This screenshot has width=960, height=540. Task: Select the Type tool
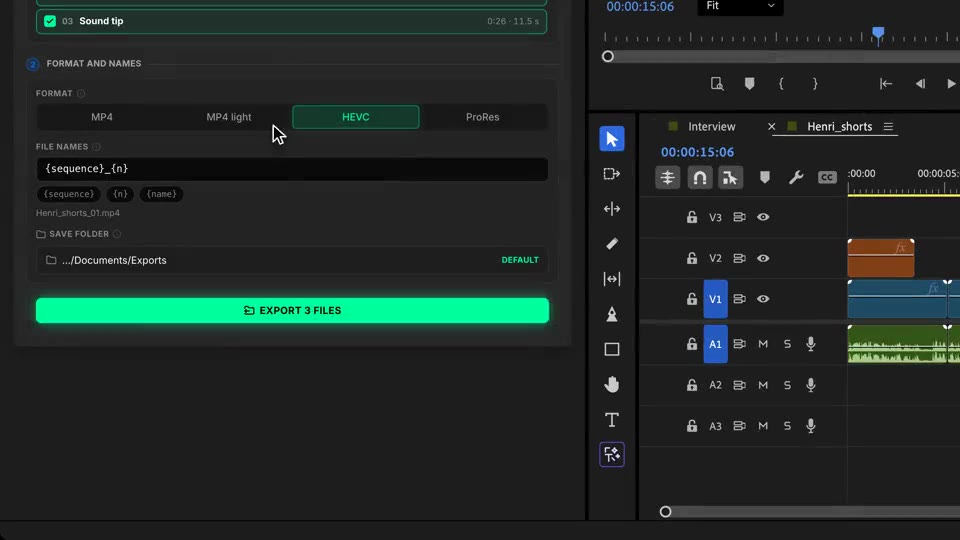click(612, 419)
